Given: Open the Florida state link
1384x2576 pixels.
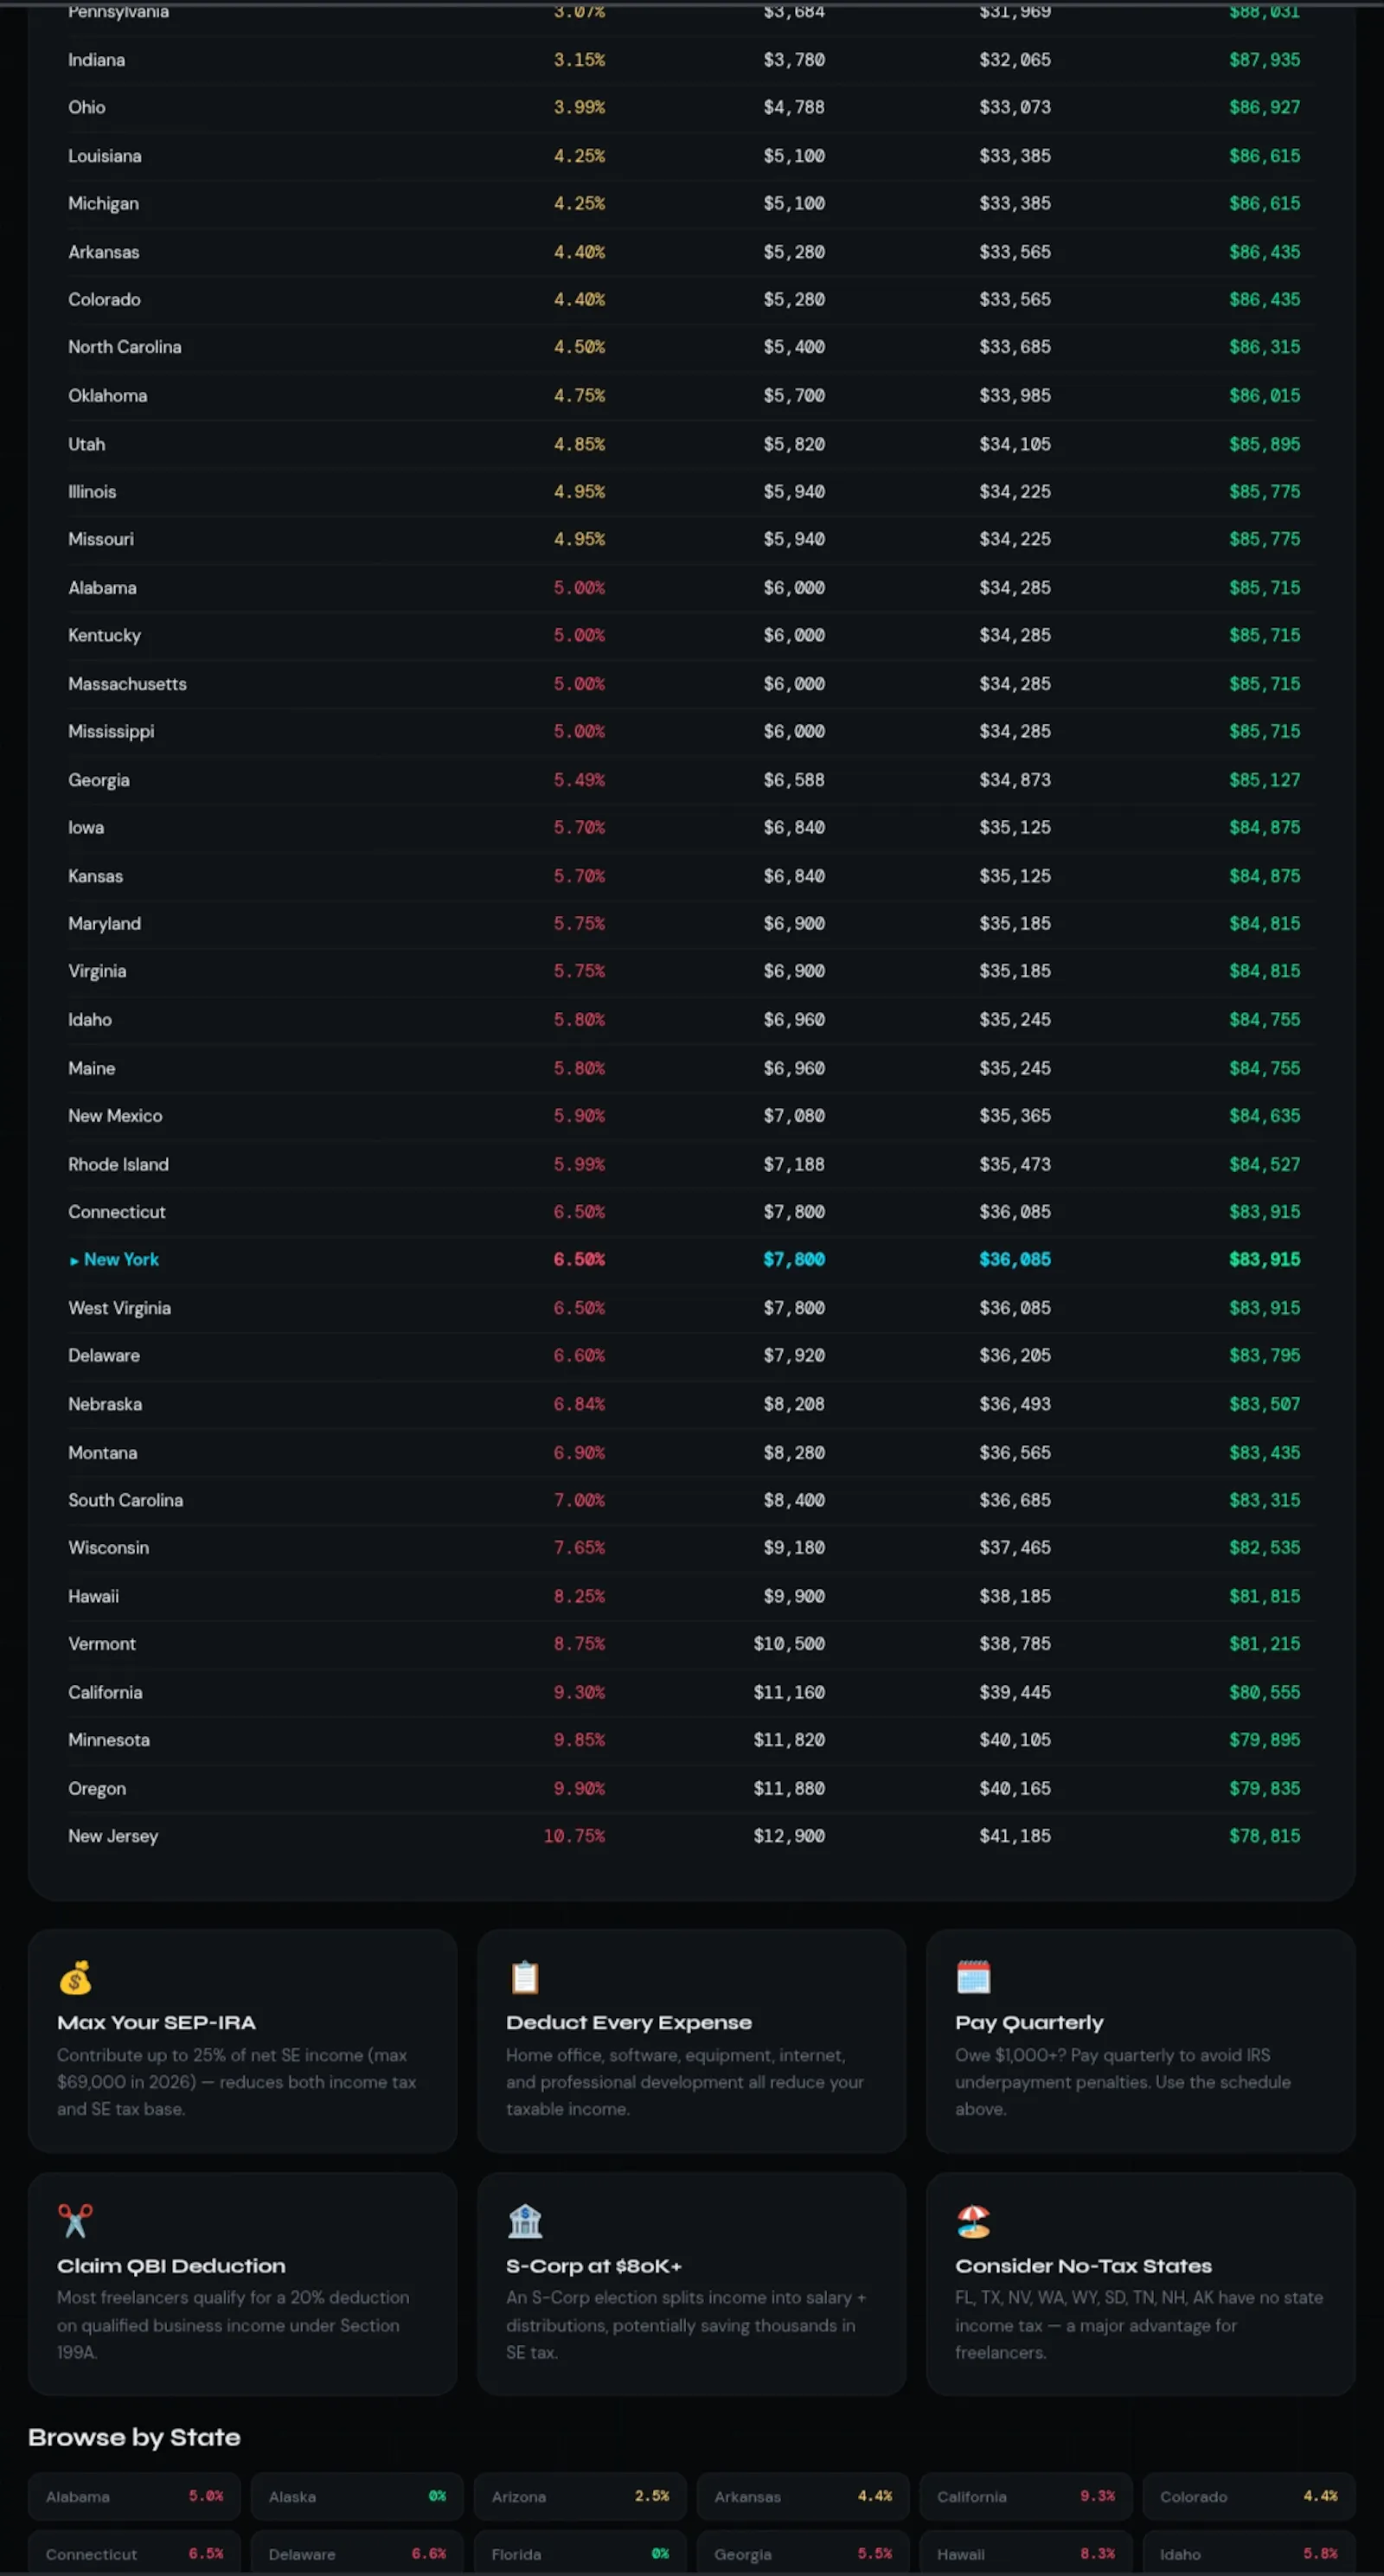Looking at the screenshot, I should pos(580,2553).
